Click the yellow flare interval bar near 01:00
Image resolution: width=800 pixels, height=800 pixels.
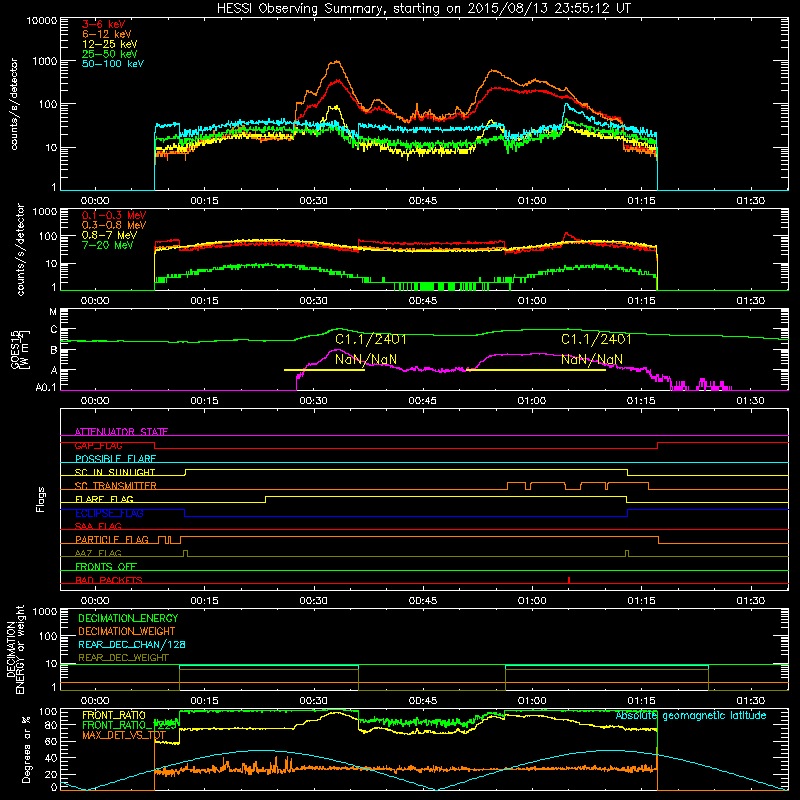click(537, 370)
